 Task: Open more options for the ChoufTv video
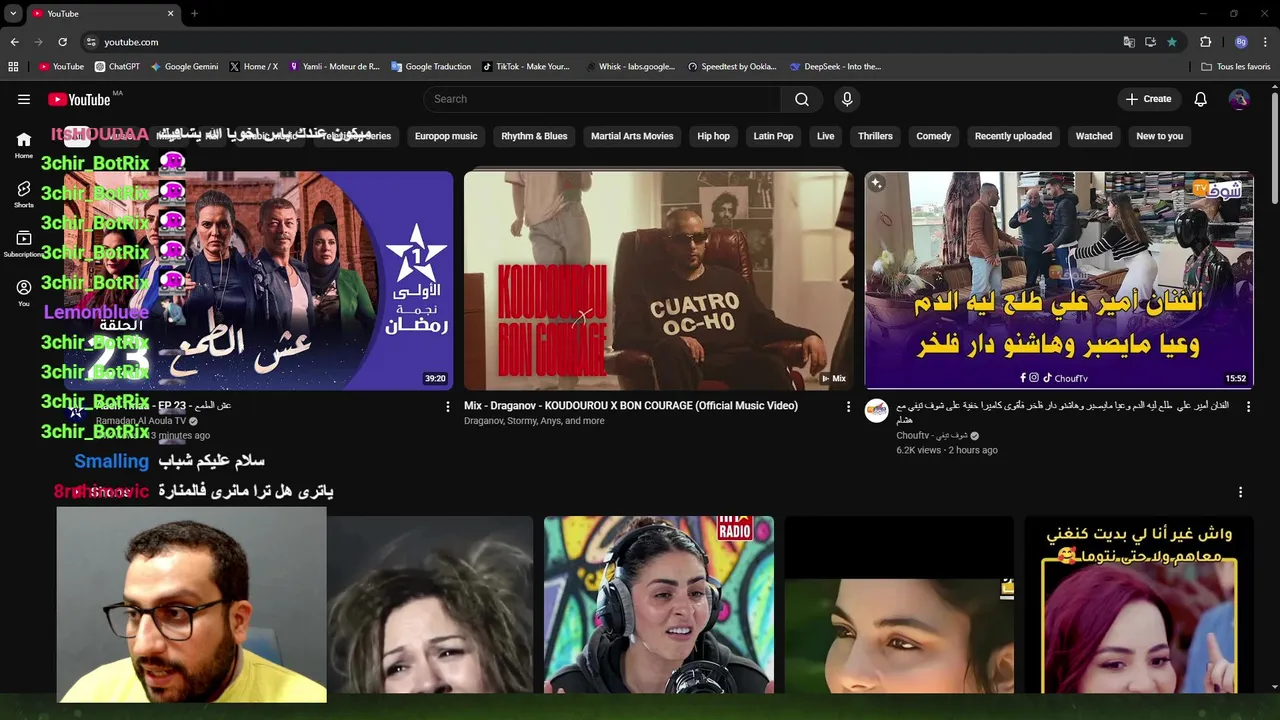point(1248,406)
